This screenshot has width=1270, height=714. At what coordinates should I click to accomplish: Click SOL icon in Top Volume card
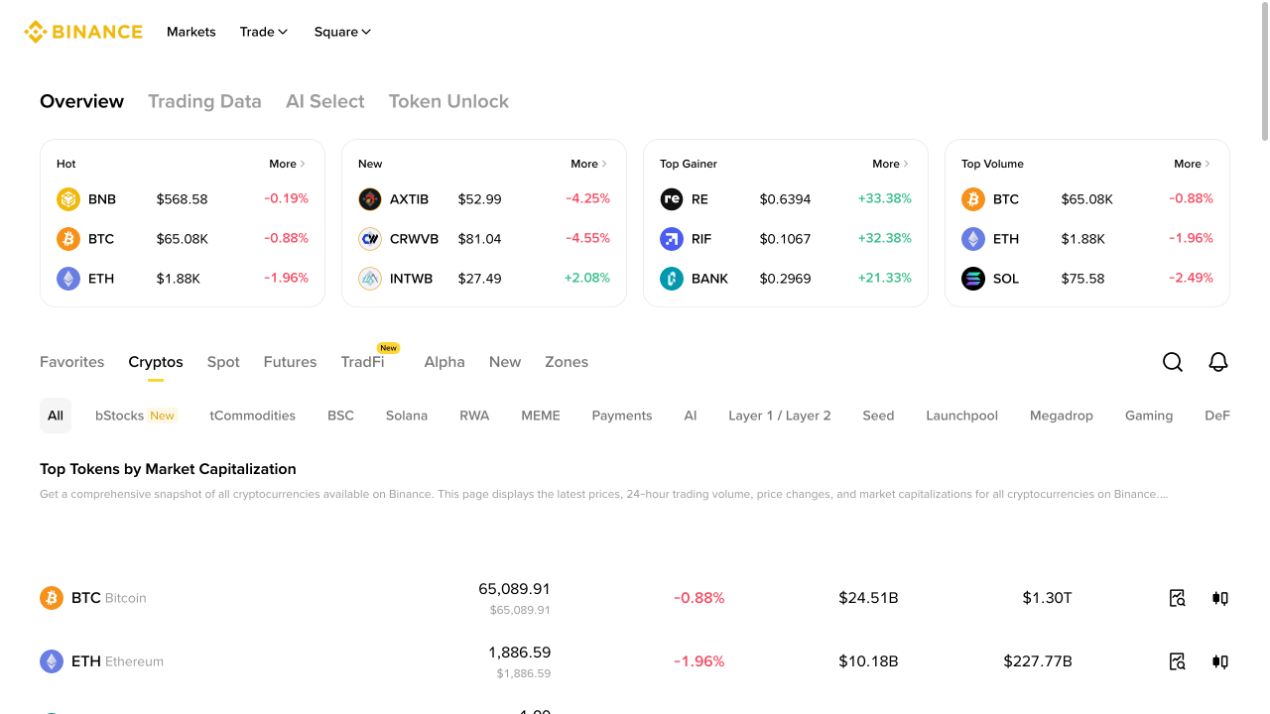973,279
